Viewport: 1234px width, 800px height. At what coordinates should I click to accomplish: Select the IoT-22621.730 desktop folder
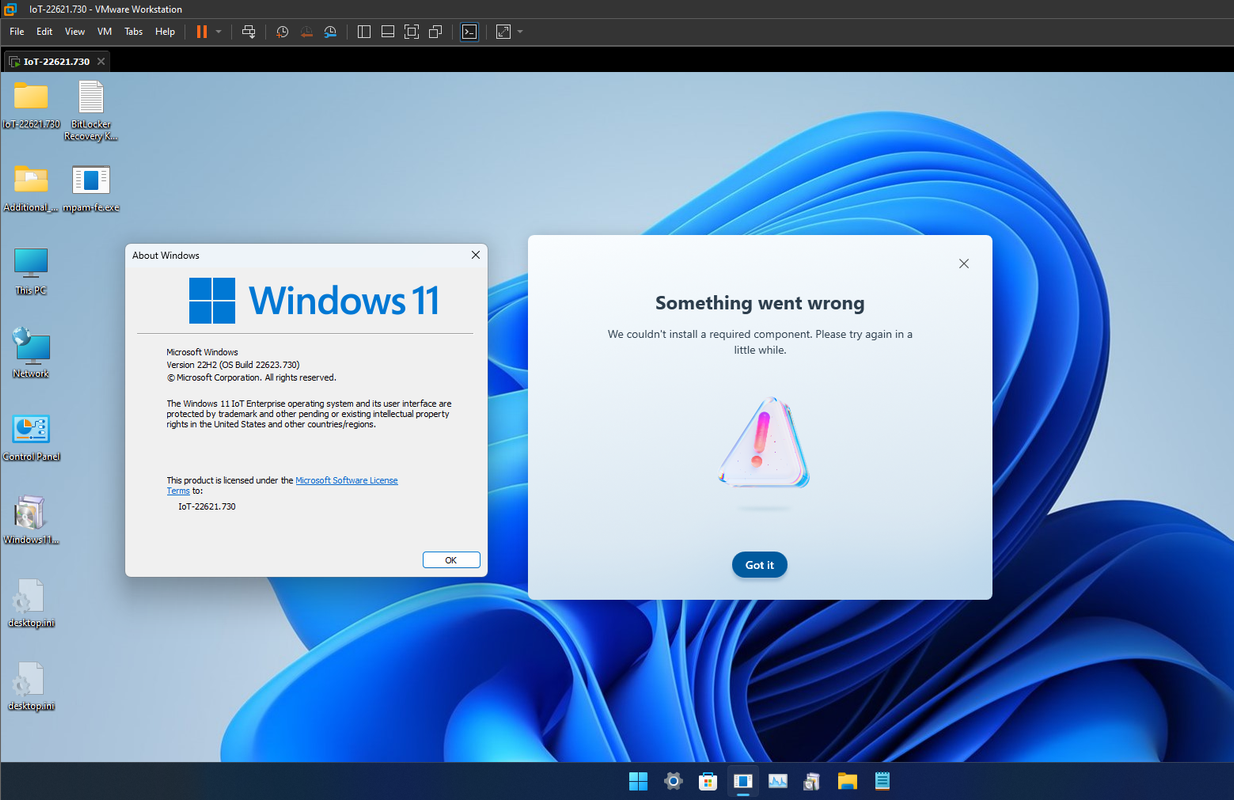[x=31, y=106]
